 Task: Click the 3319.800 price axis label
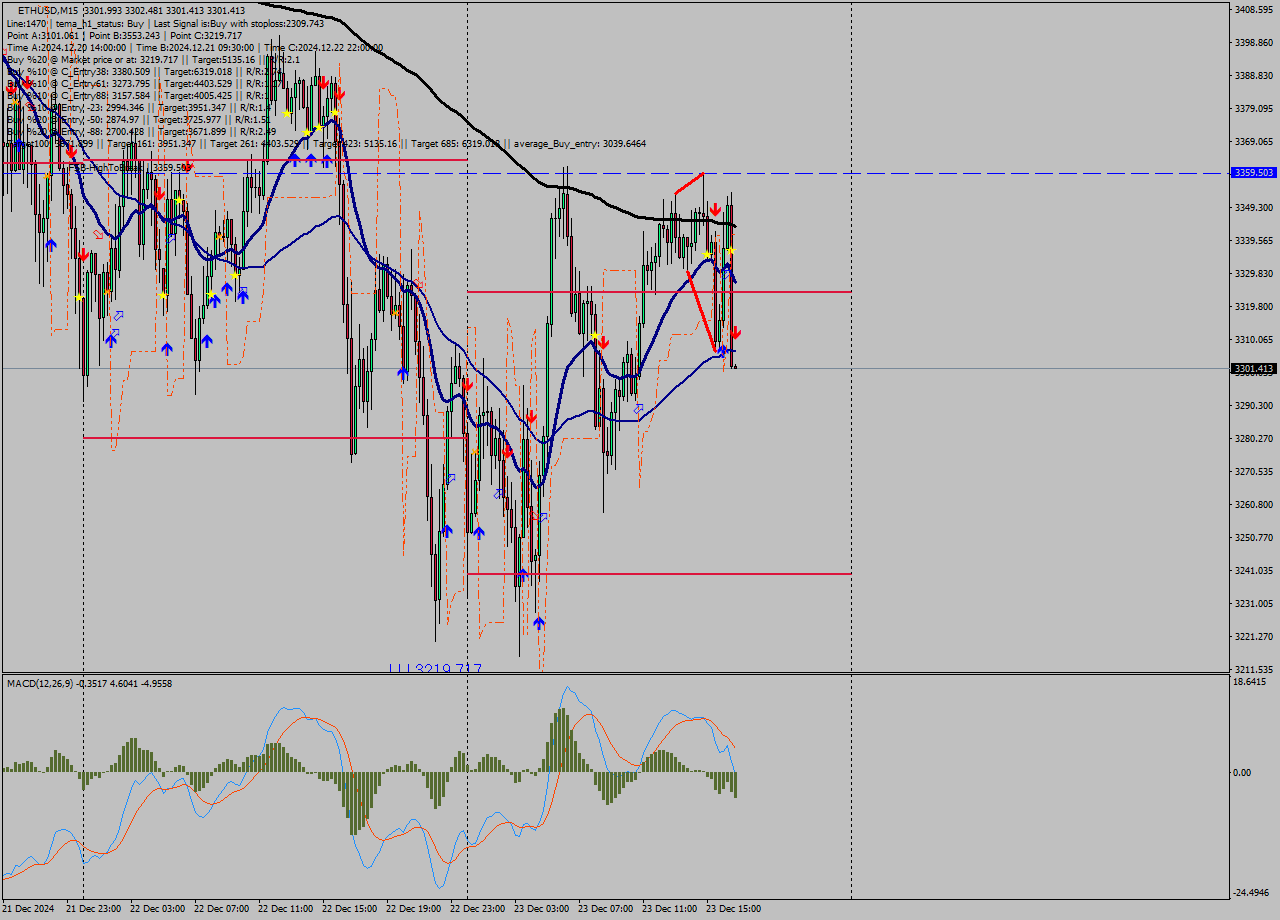(1254, 307)
